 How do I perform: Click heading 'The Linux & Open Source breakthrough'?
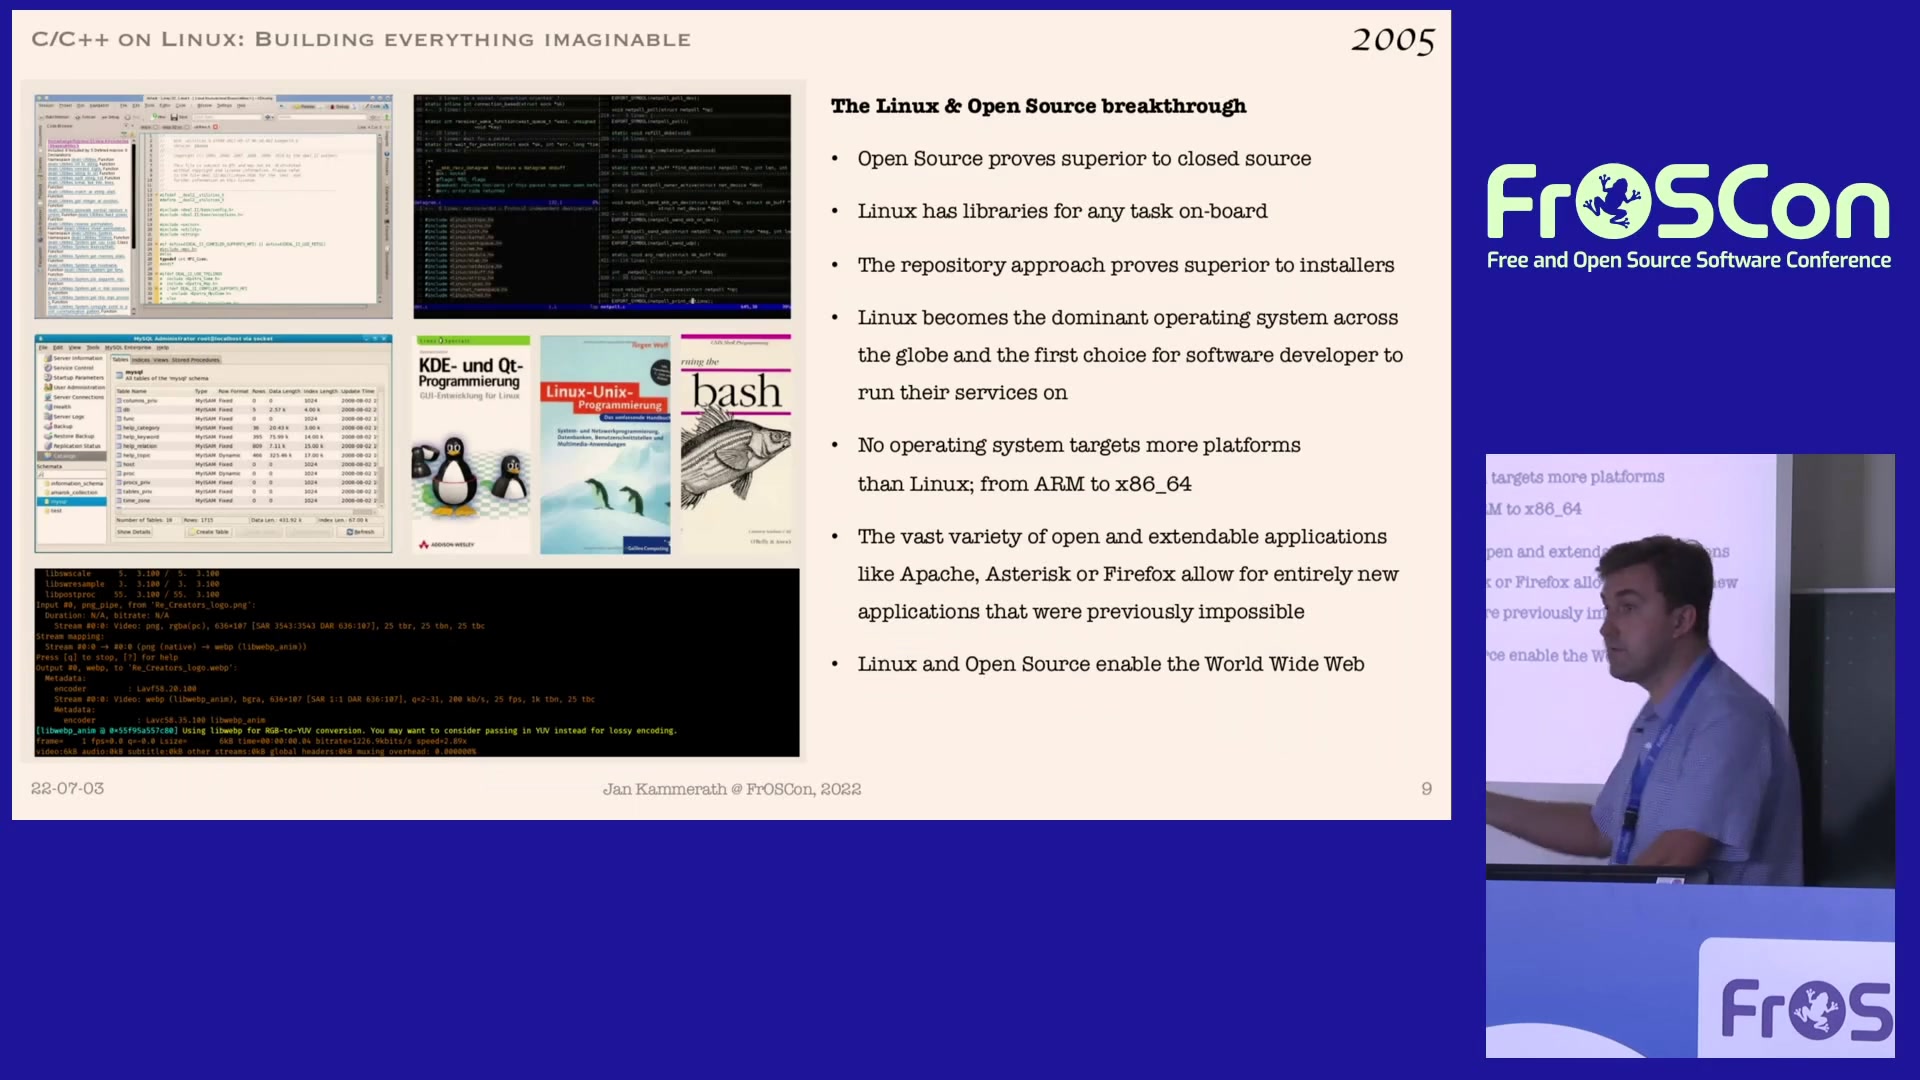pyautogui.click(x=1038, y=106)
